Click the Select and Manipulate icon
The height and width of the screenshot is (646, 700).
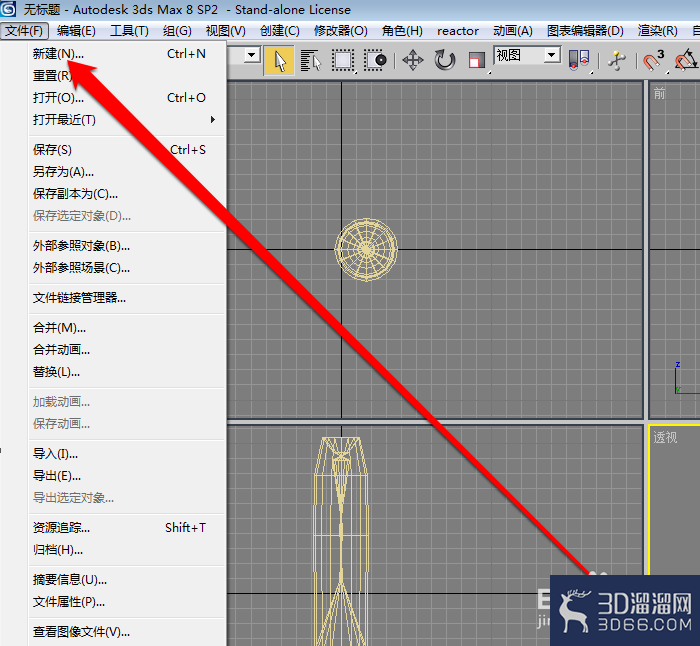[617, 60]
